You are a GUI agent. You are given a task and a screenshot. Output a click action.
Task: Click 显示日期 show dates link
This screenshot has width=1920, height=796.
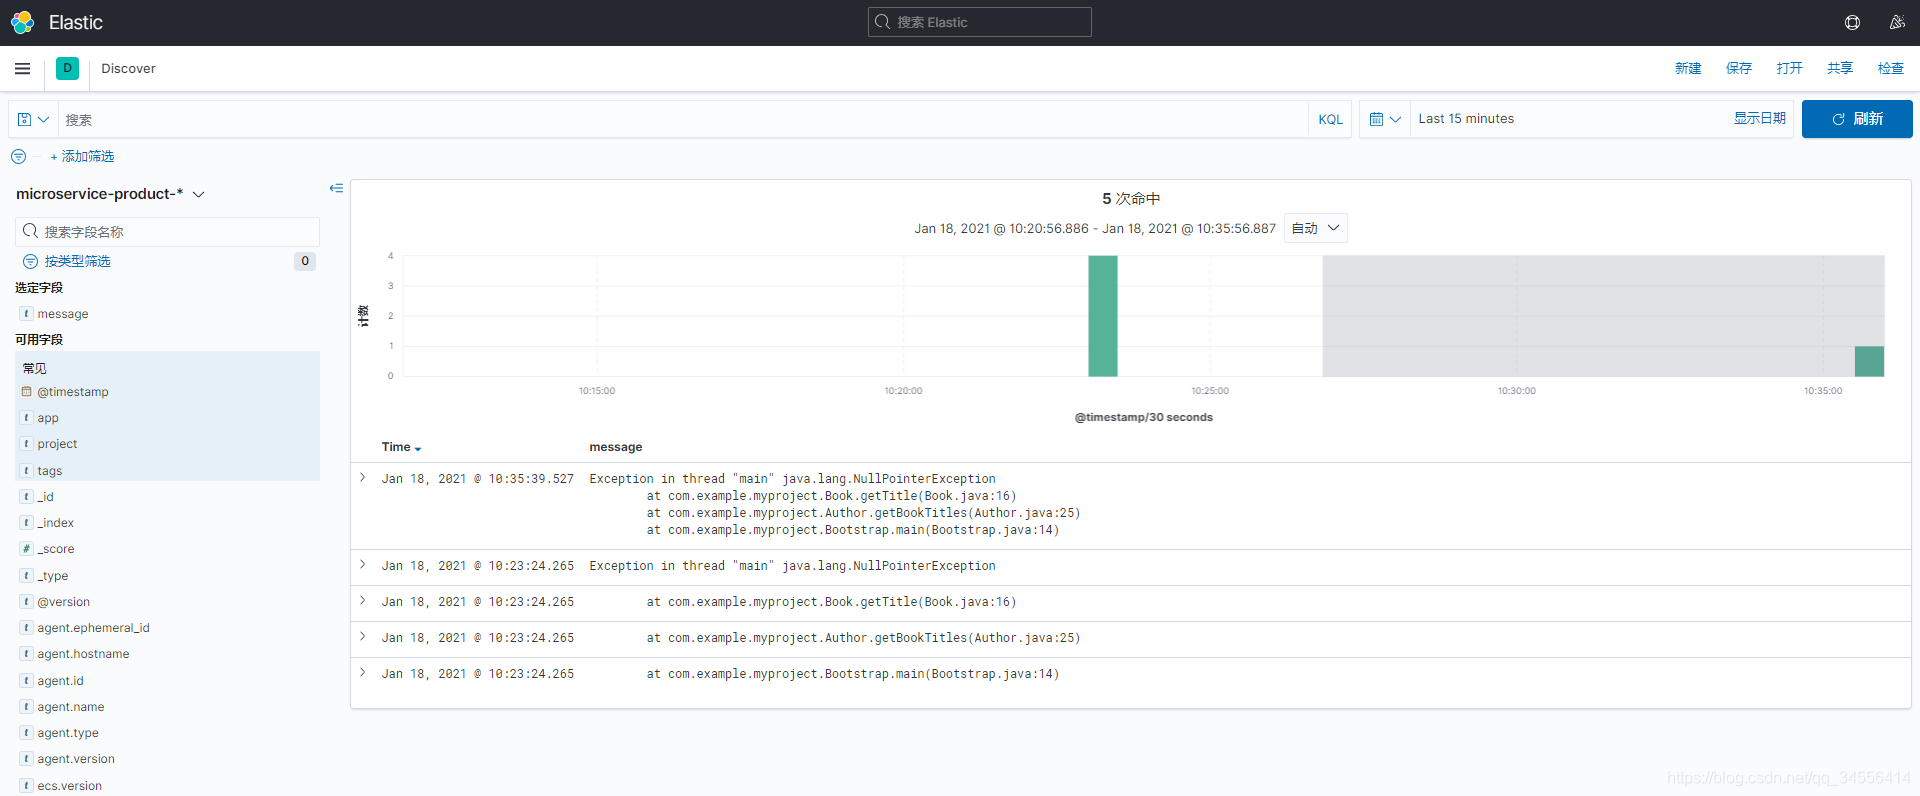click(x=1760, y=118)
